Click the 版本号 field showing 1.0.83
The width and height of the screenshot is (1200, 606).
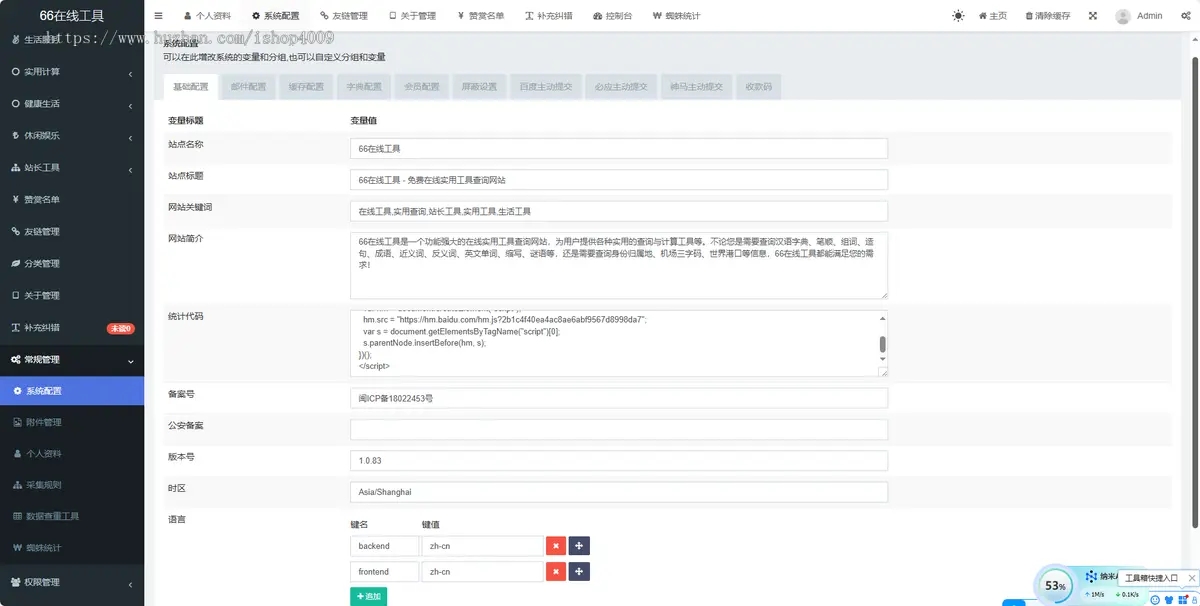(x=619, y=461)
